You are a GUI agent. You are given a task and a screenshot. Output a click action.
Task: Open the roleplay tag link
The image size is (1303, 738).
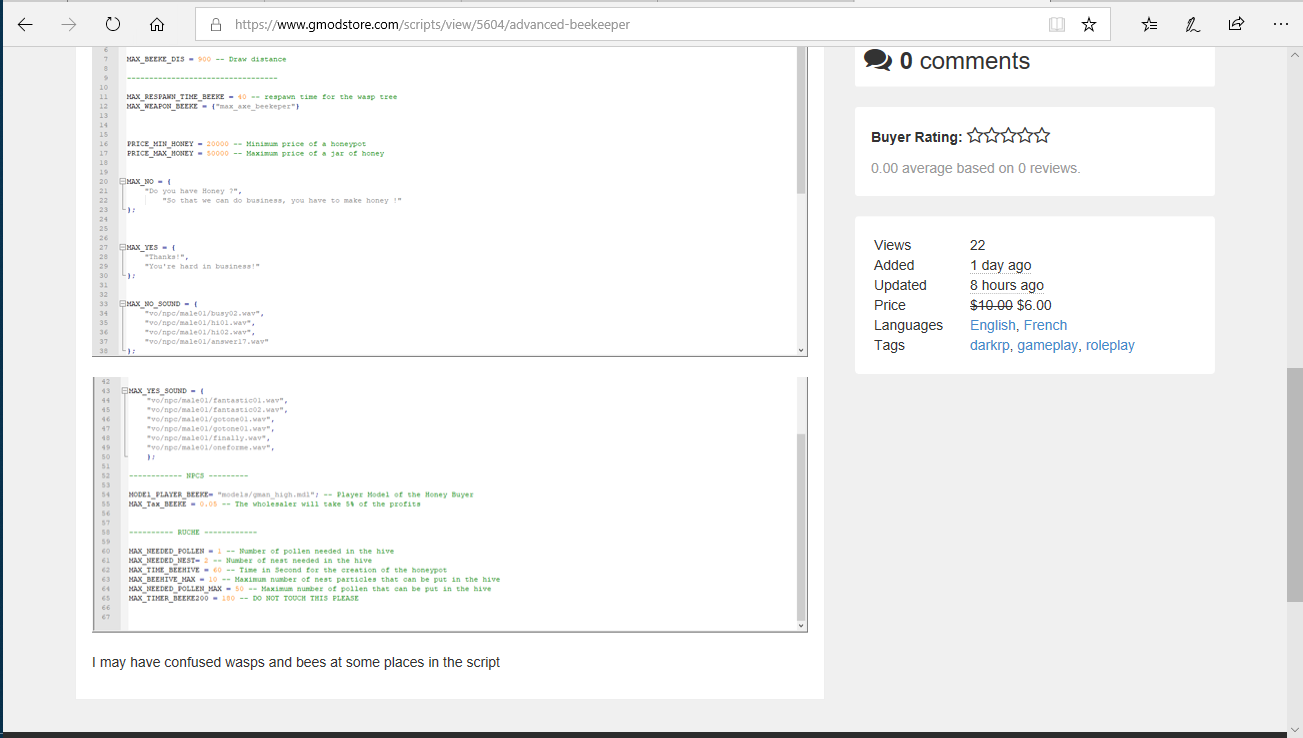(x=1110, y=345)
